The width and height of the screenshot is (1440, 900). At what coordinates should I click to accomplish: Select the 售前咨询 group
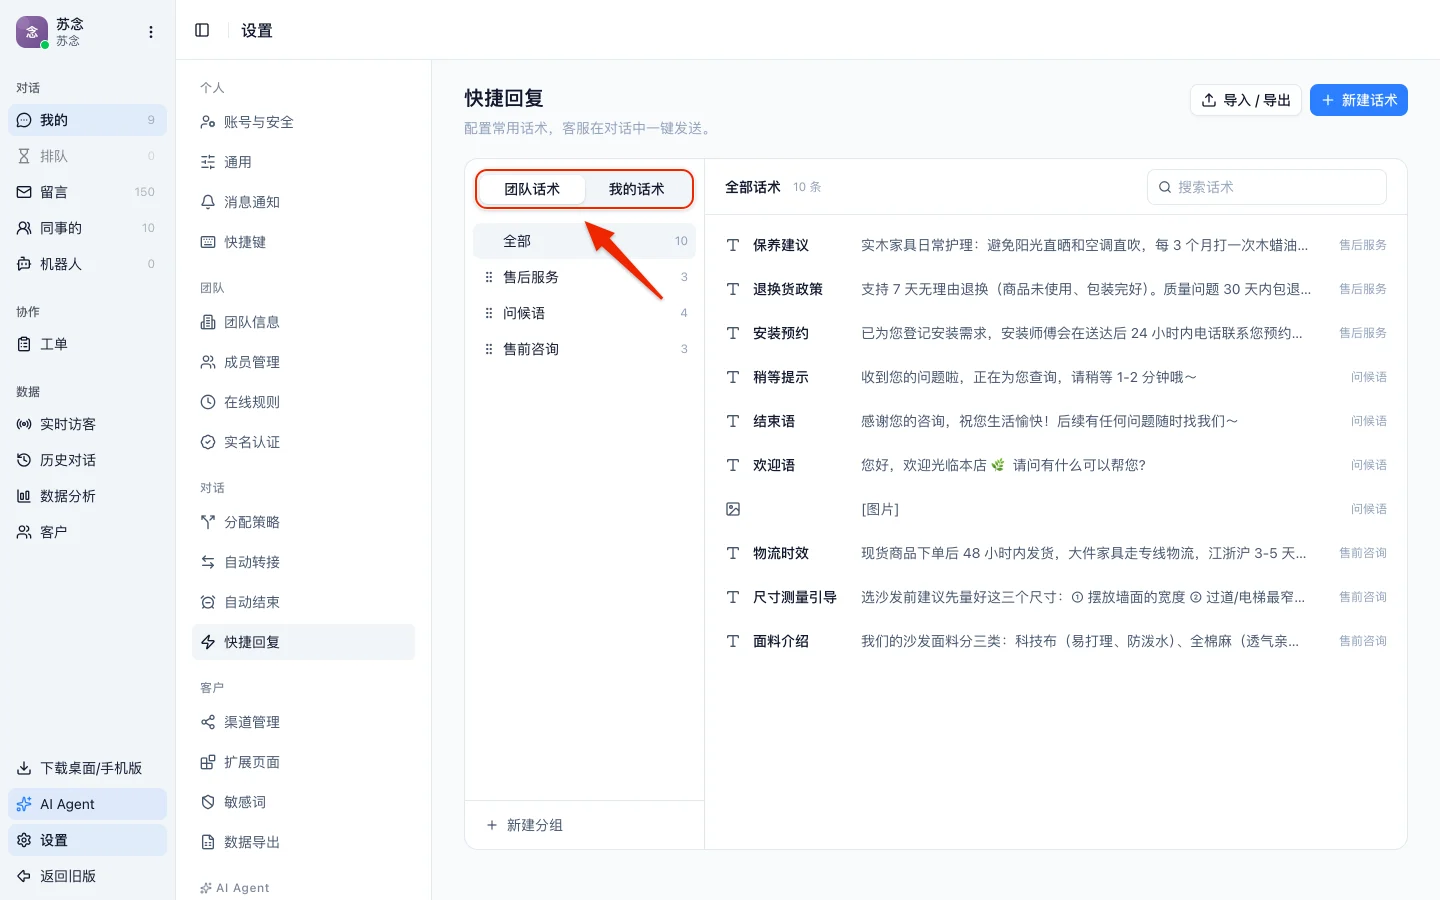tap(584, 349)
